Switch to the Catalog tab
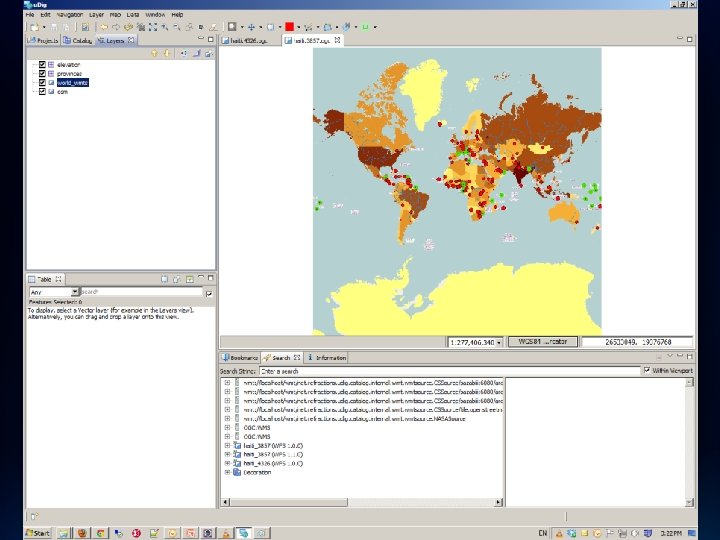 tap(80, 41)
